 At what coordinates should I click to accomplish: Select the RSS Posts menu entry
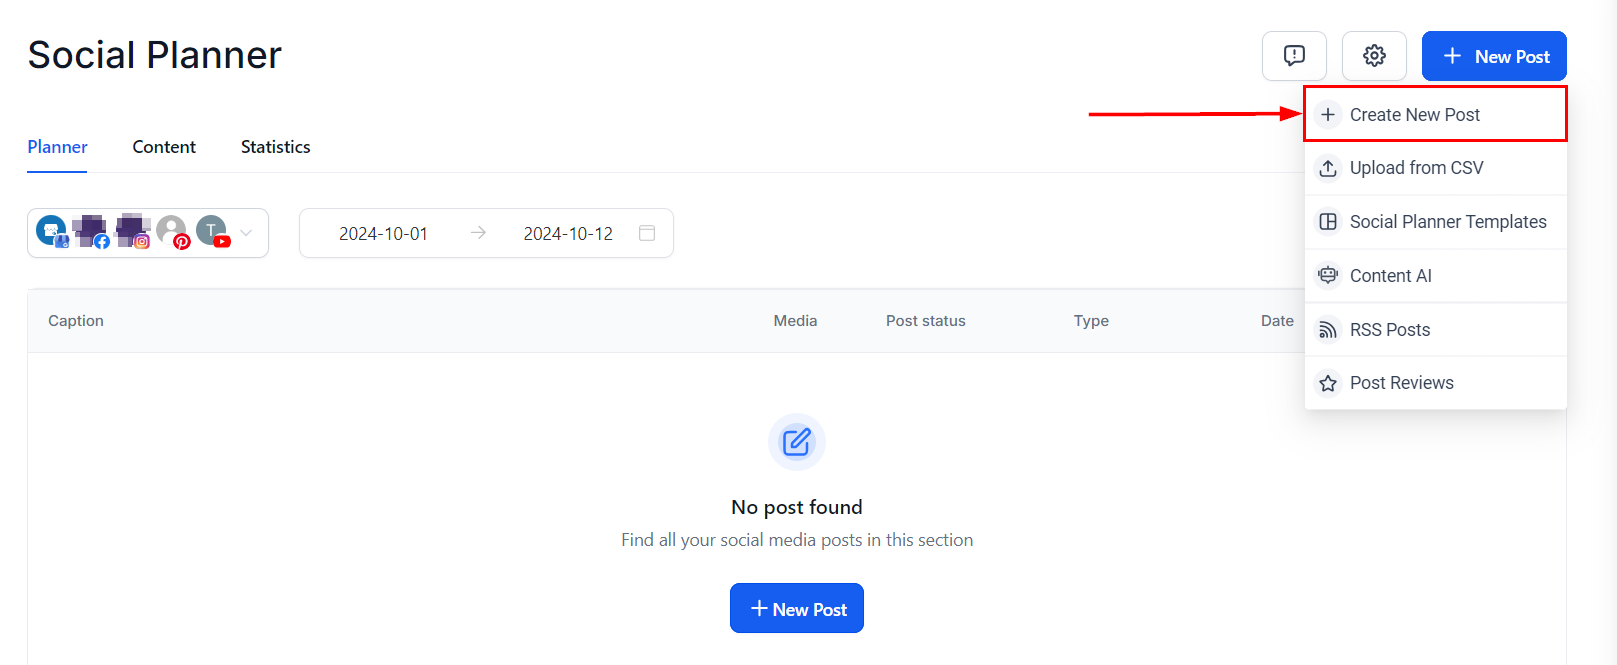pos(1389,330)
